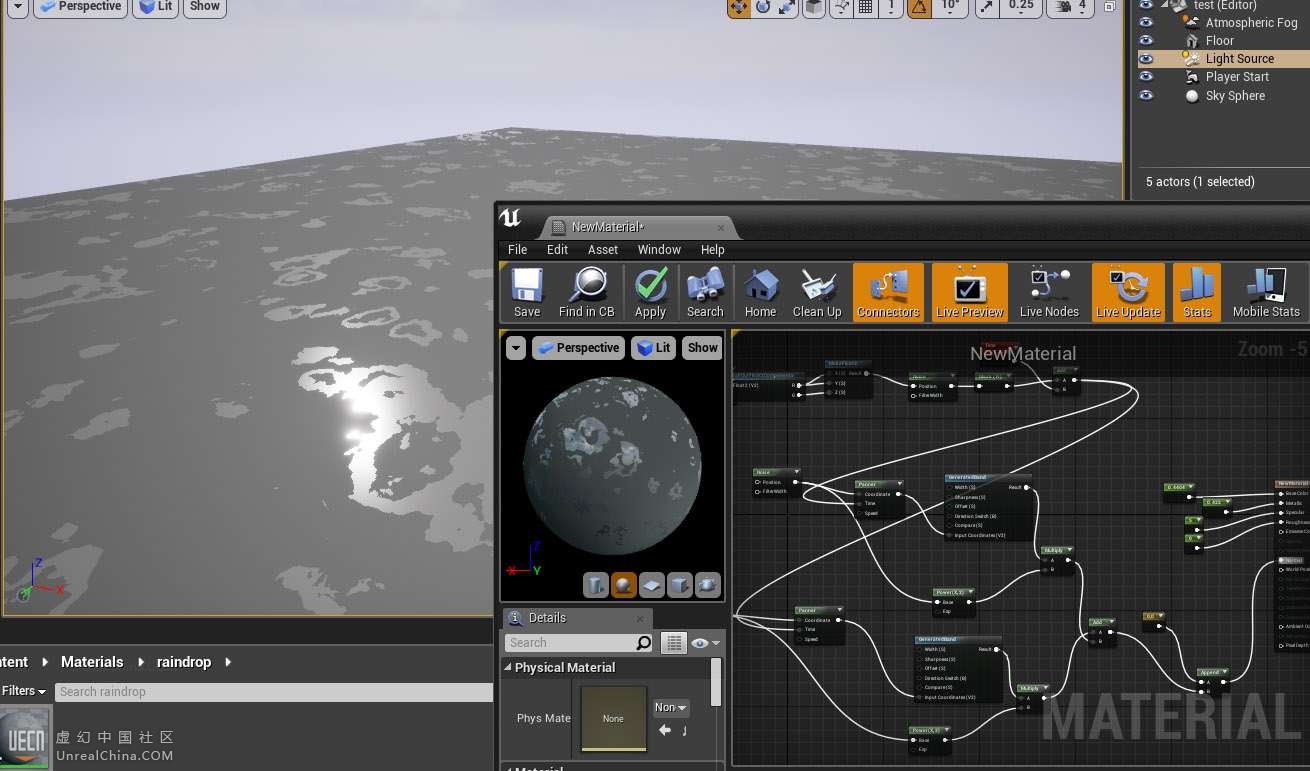Image resolution: width=1310 pixels, height=771 pixels.
Task: Open Phys Material None dropdown
Action: [671, 707]
